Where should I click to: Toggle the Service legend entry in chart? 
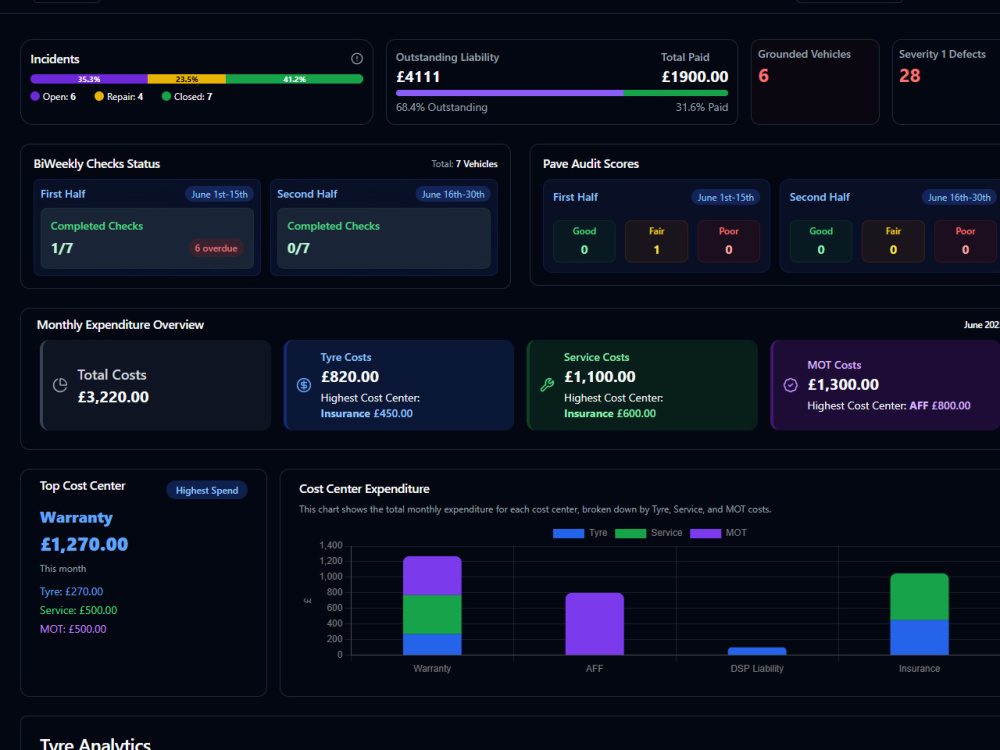649,533
